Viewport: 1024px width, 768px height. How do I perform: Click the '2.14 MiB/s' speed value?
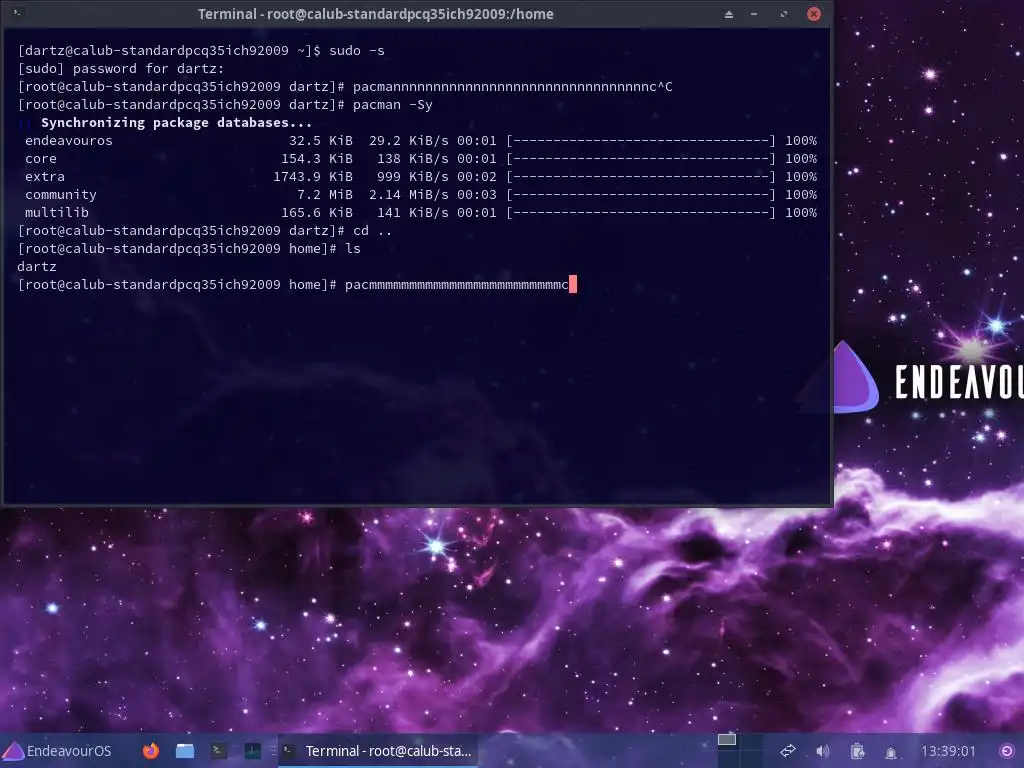coord(409,195)
